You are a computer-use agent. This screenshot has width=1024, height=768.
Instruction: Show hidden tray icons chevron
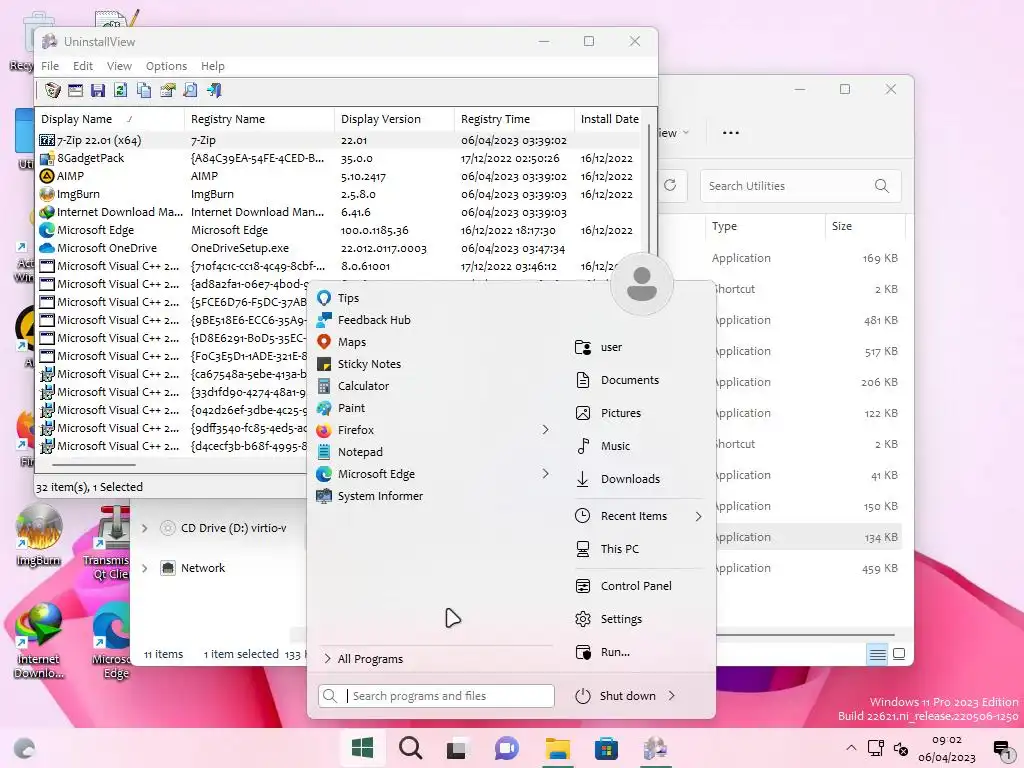click(851, 748)
